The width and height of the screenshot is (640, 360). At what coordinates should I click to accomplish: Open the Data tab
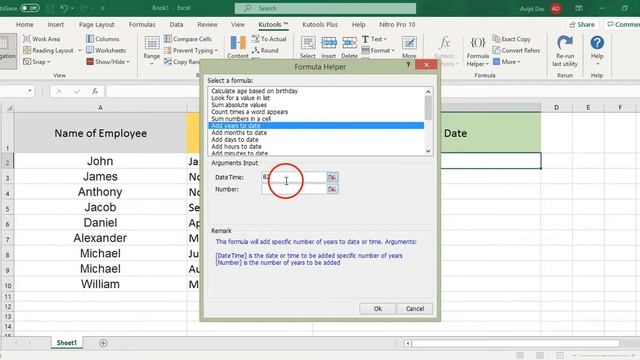[x=176, y=24]
